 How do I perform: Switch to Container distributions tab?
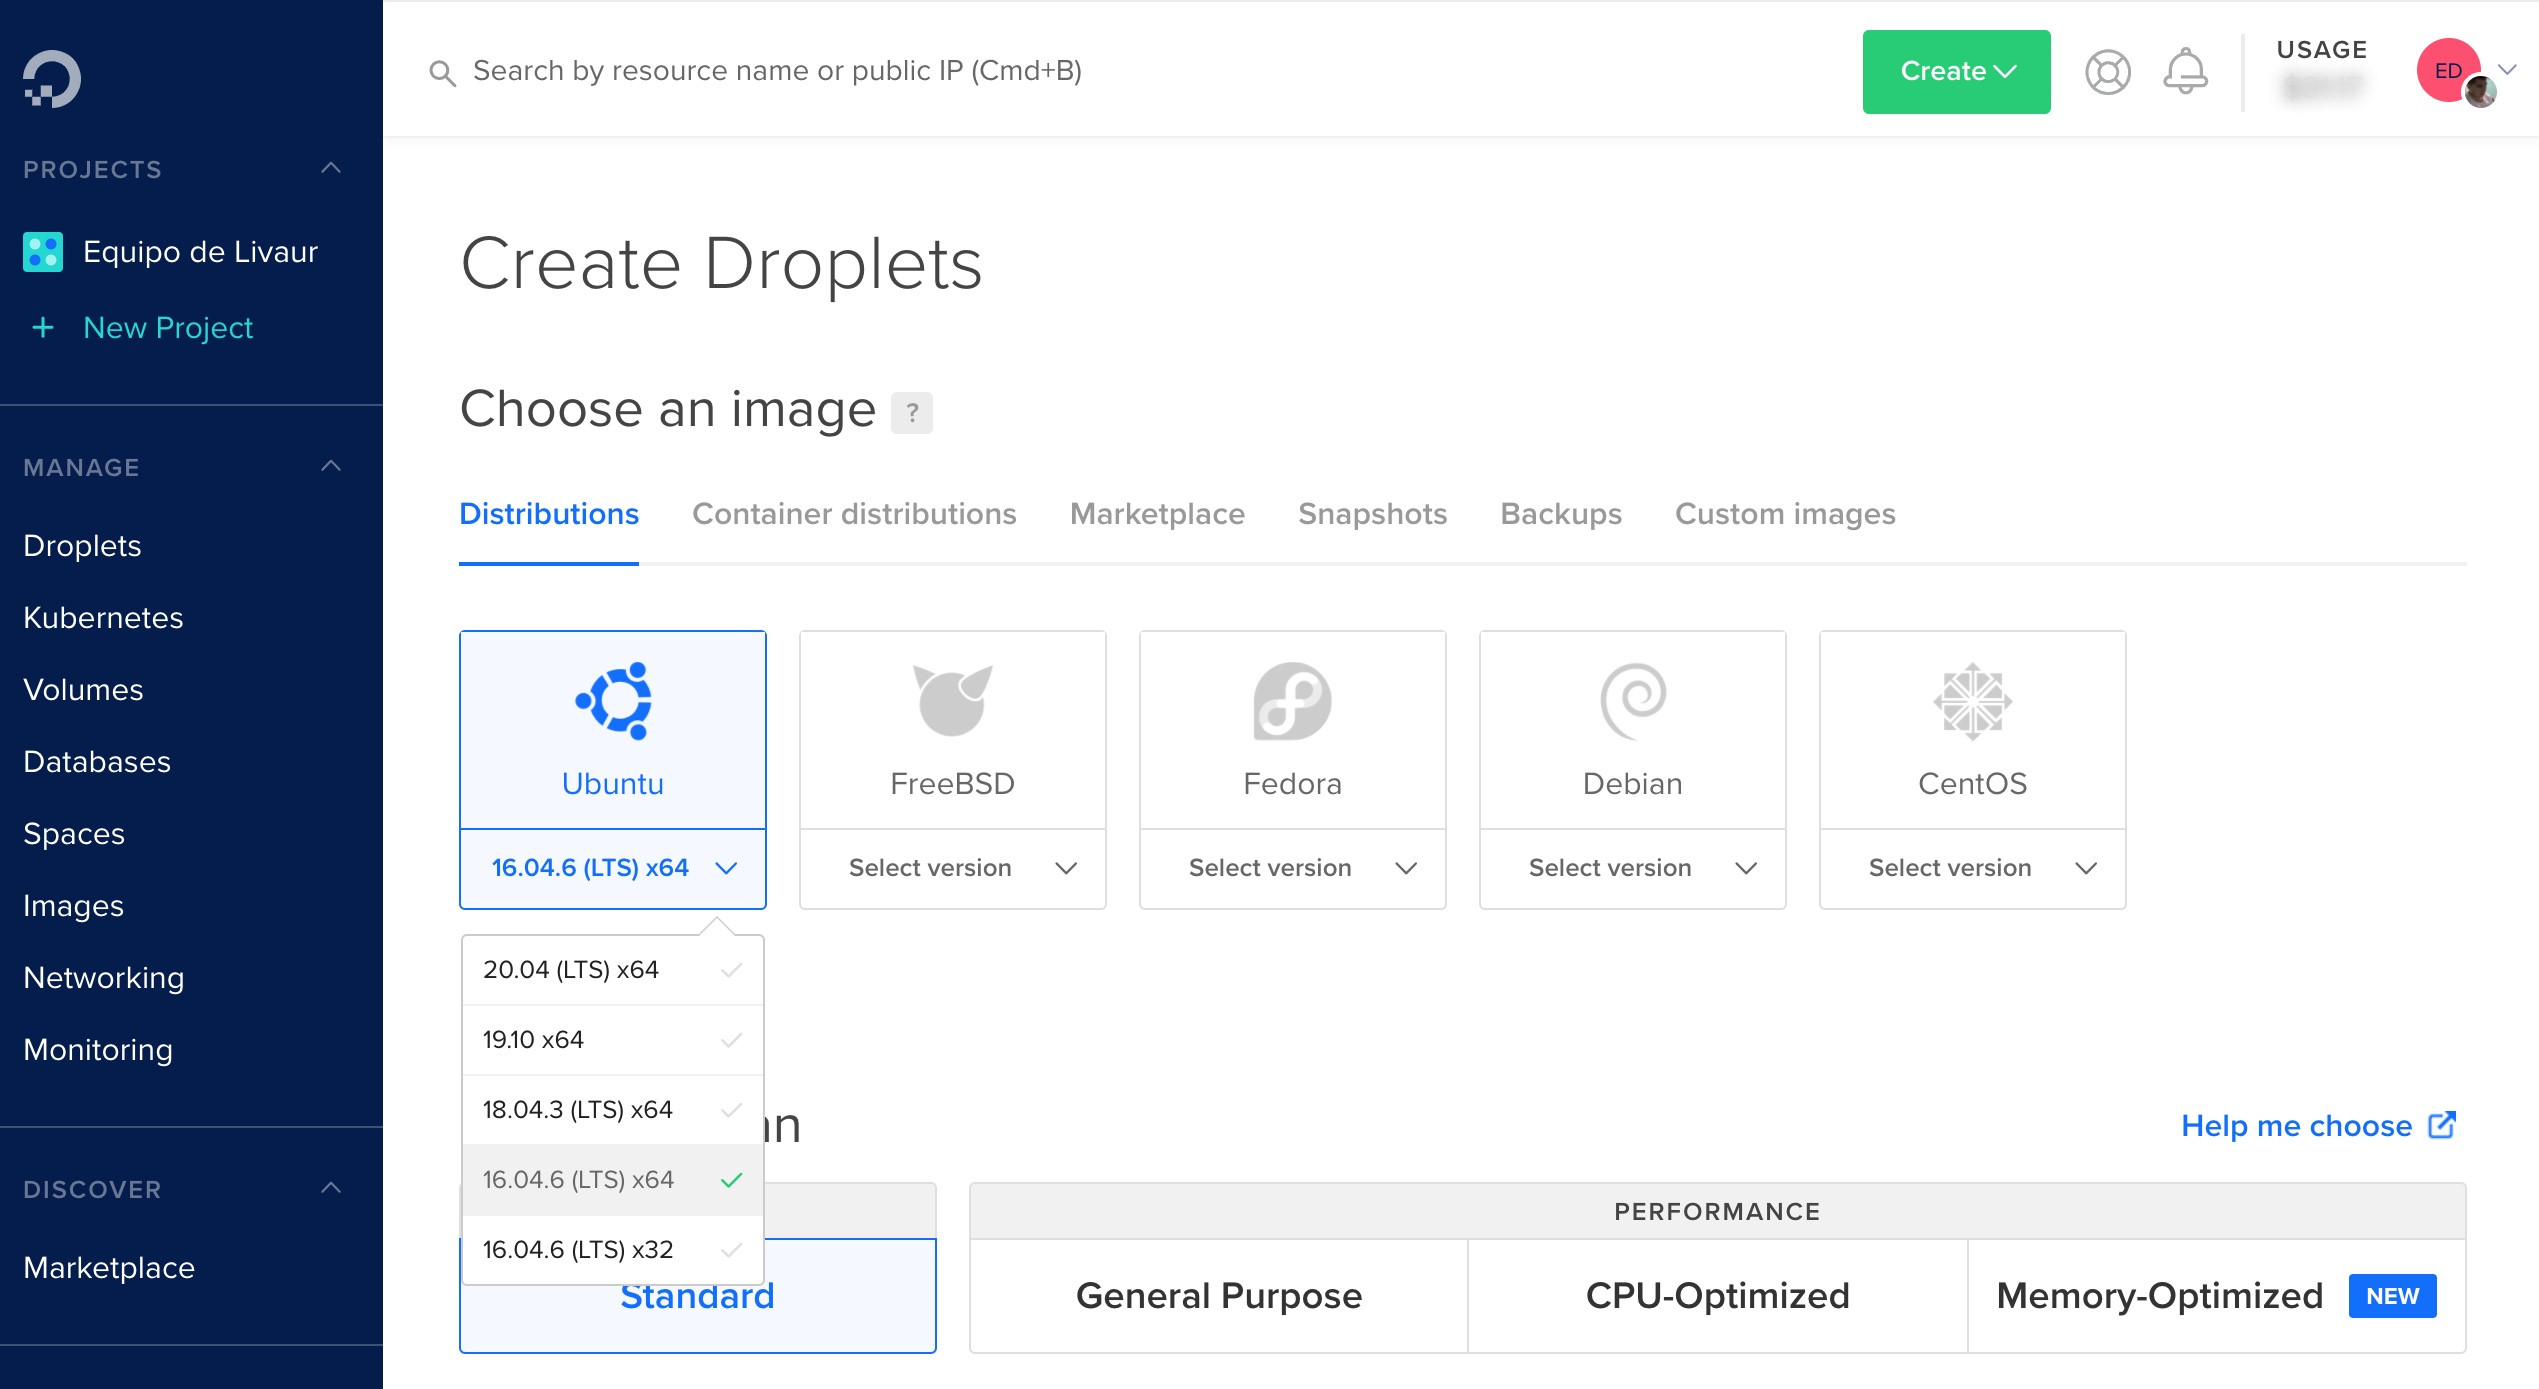pos(854,514)
